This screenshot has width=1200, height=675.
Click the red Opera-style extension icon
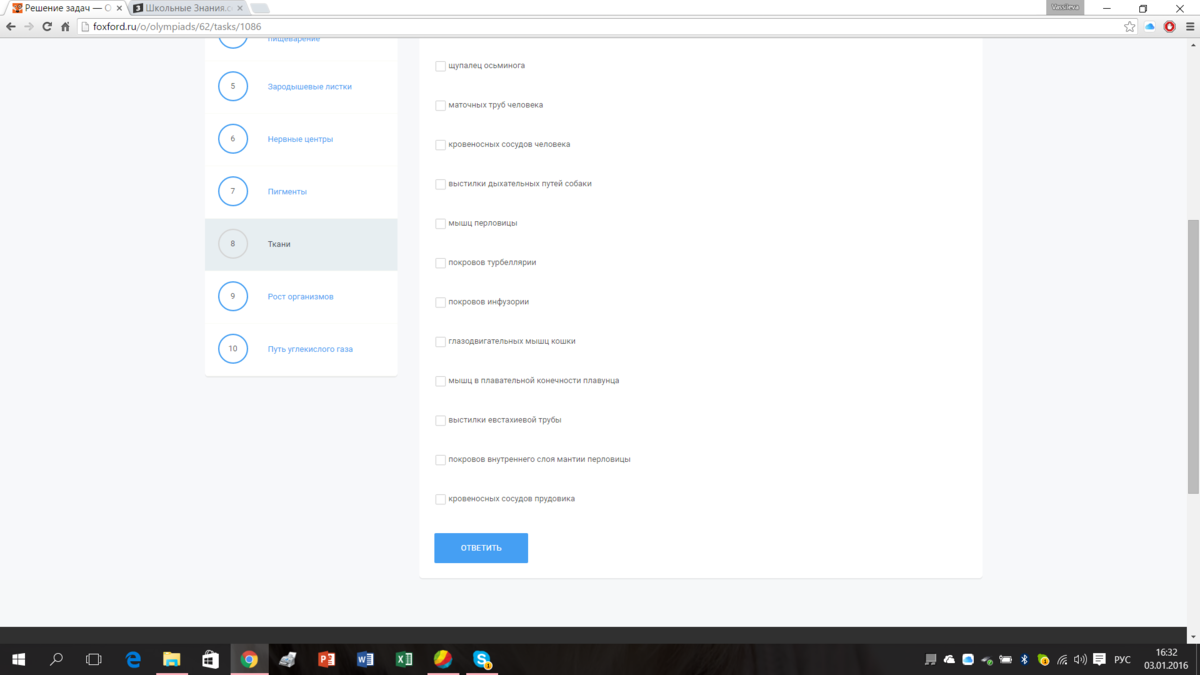click(x=1169, y=27)
